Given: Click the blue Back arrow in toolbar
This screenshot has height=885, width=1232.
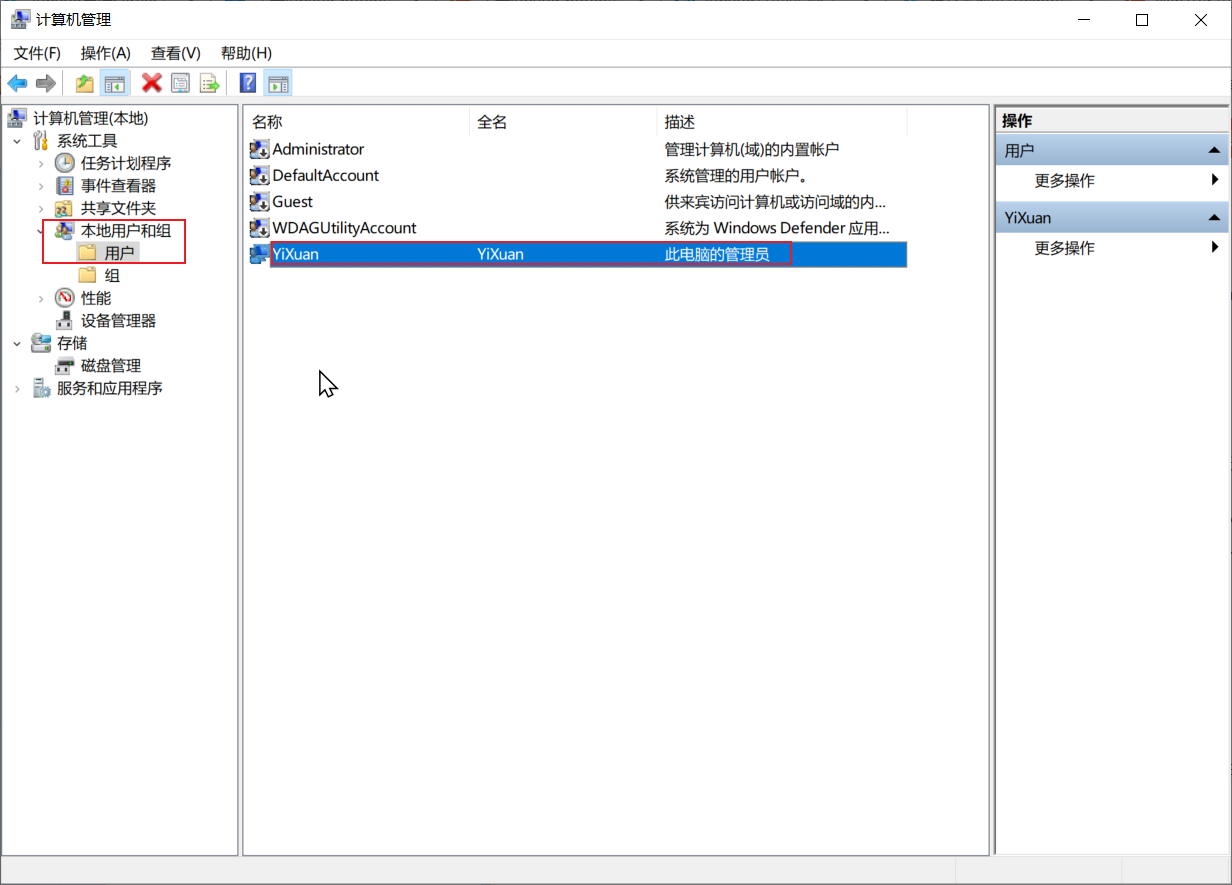Looking at the screenshot, I should tap(17, 83).
